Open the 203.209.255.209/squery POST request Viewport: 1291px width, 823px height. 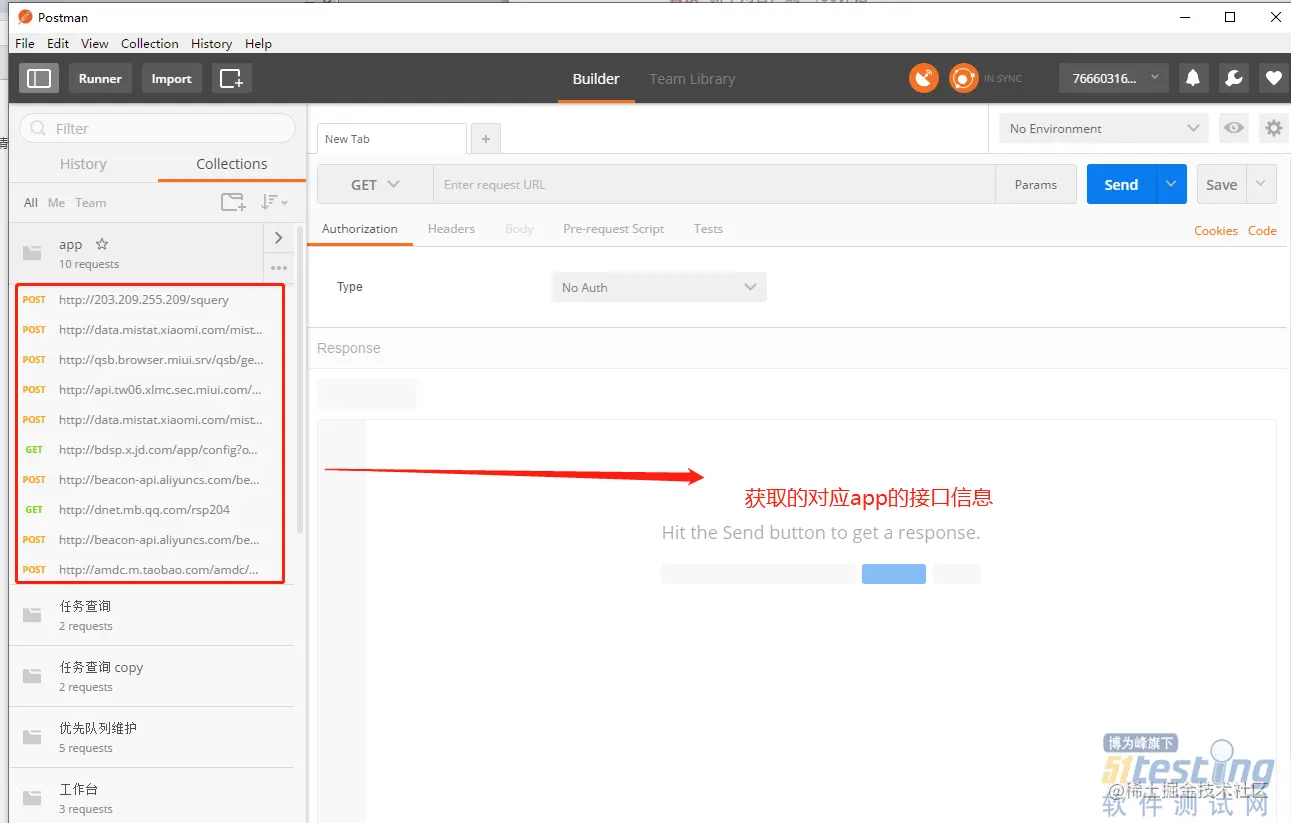click(x=150, y=299)
